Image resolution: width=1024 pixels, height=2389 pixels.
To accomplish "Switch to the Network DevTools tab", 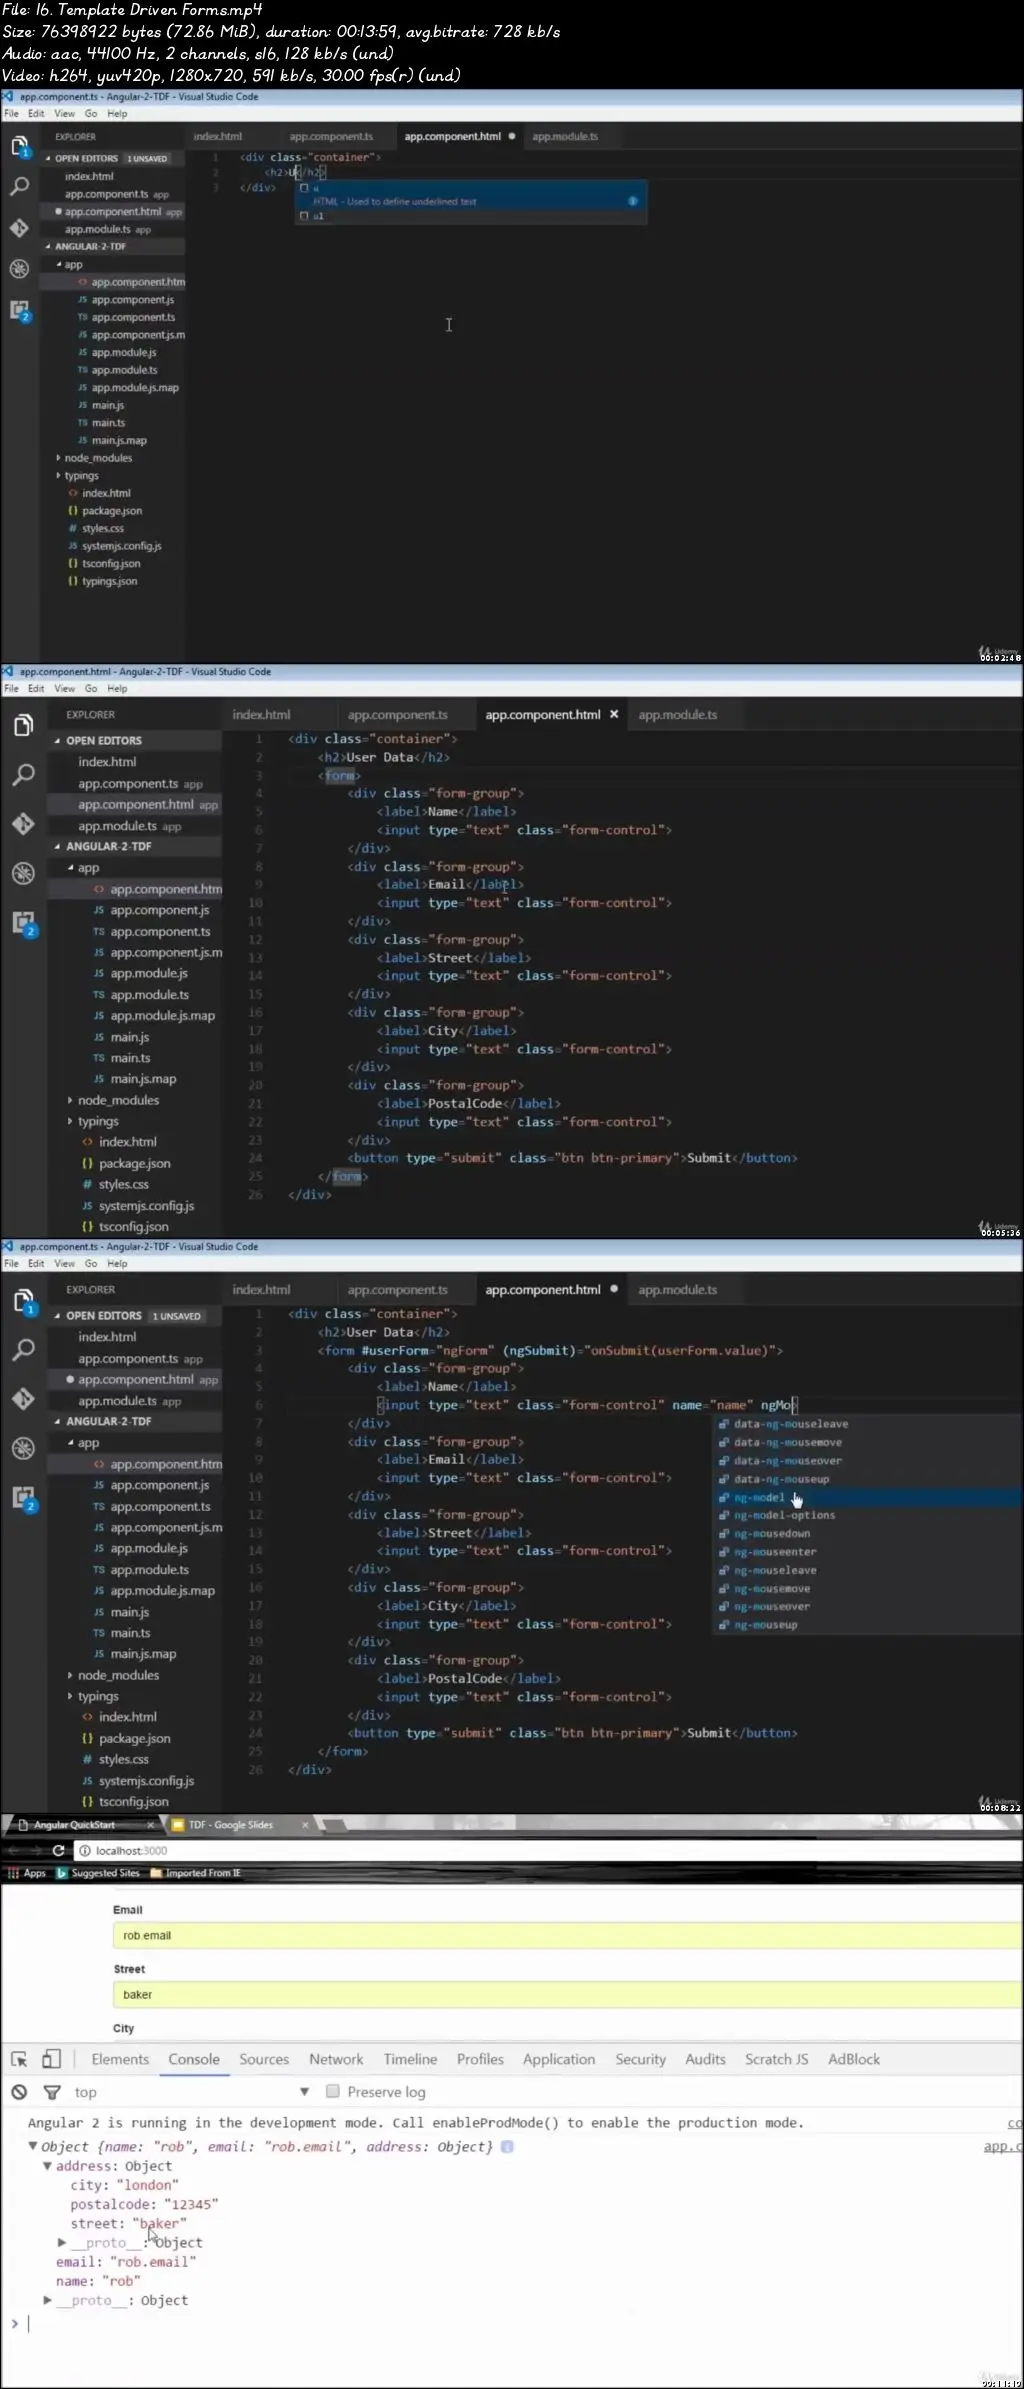I will click(x=336, y=2059).
